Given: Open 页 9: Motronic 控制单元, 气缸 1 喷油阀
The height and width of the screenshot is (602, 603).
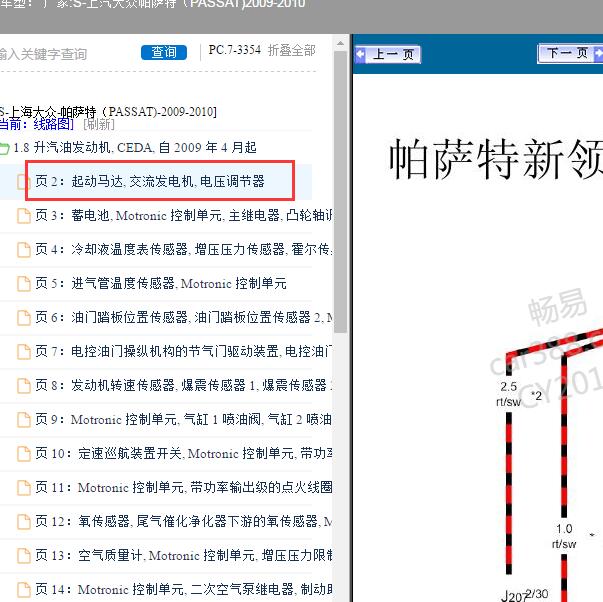Looking at the screenshot, I should click(184, 419).
